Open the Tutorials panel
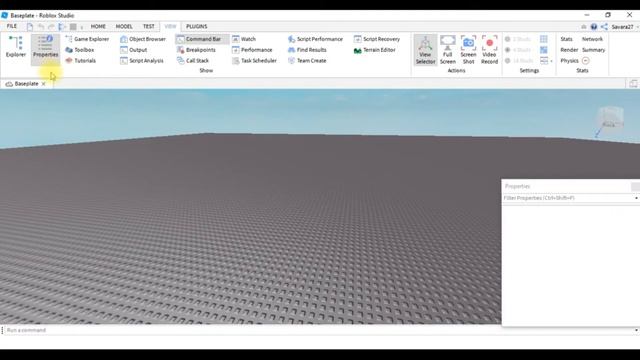 click(81, 60)
